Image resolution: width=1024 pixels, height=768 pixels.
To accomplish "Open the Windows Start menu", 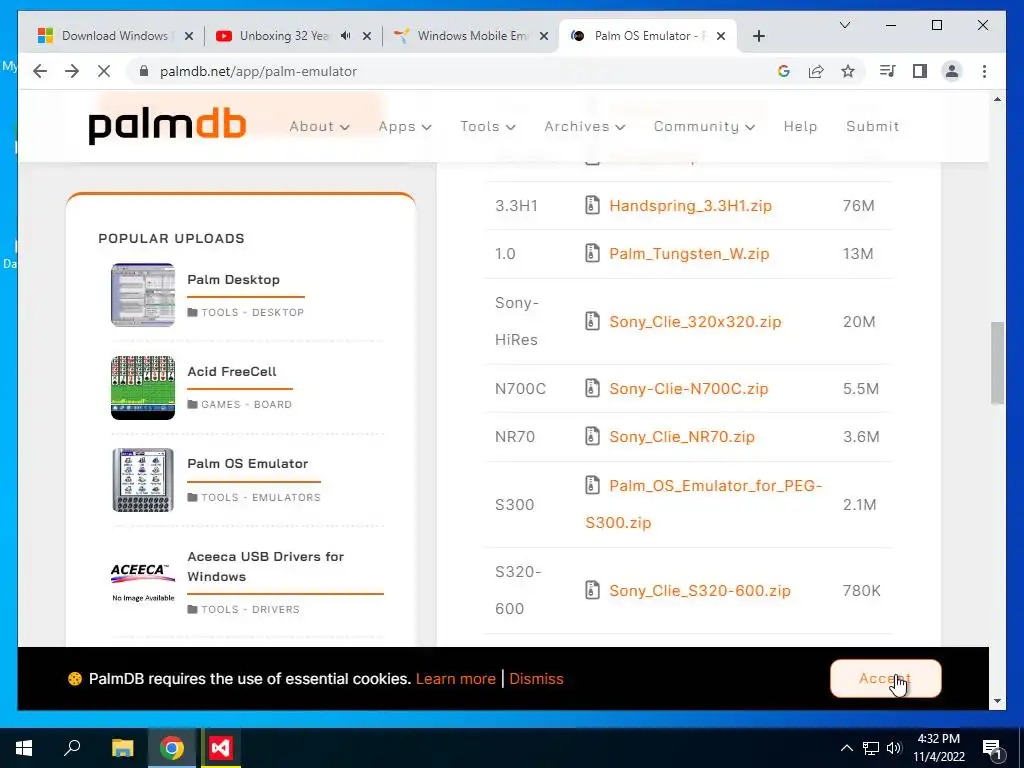I will pyautogui.click(x=24, y=748).
